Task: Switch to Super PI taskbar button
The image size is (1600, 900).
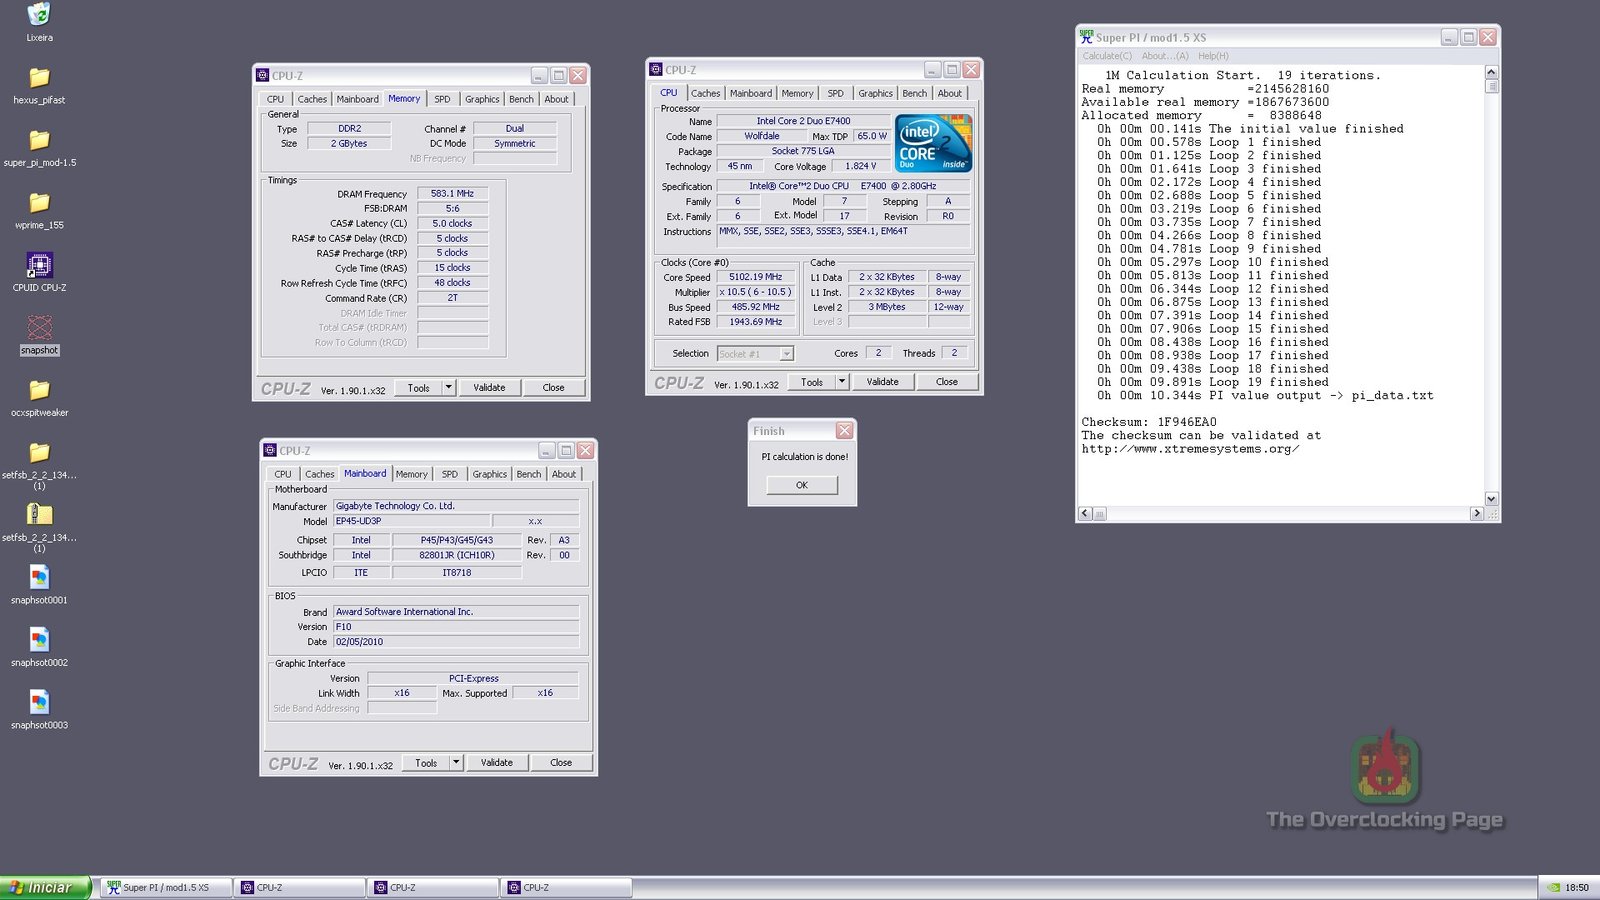Action: tap(165, 887)
